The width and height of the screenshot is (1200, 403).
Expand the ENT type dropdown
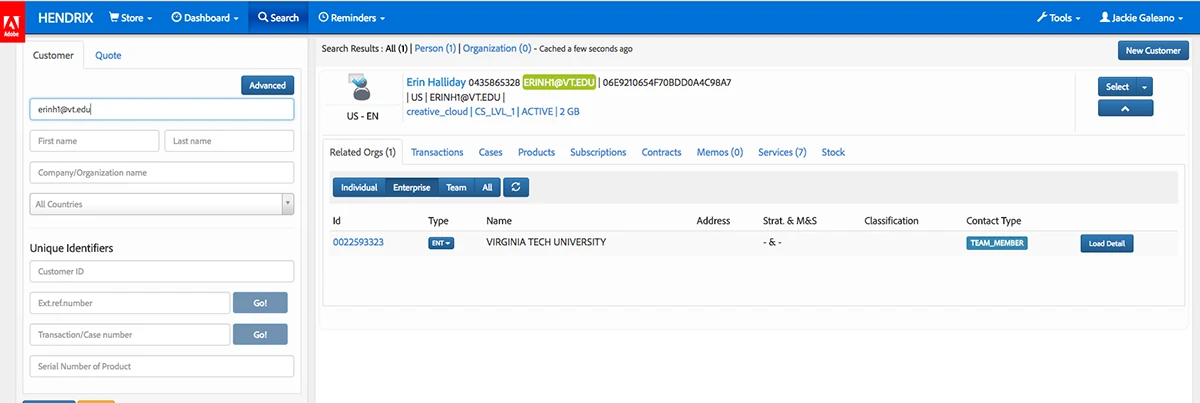click(x=440, y=243)
